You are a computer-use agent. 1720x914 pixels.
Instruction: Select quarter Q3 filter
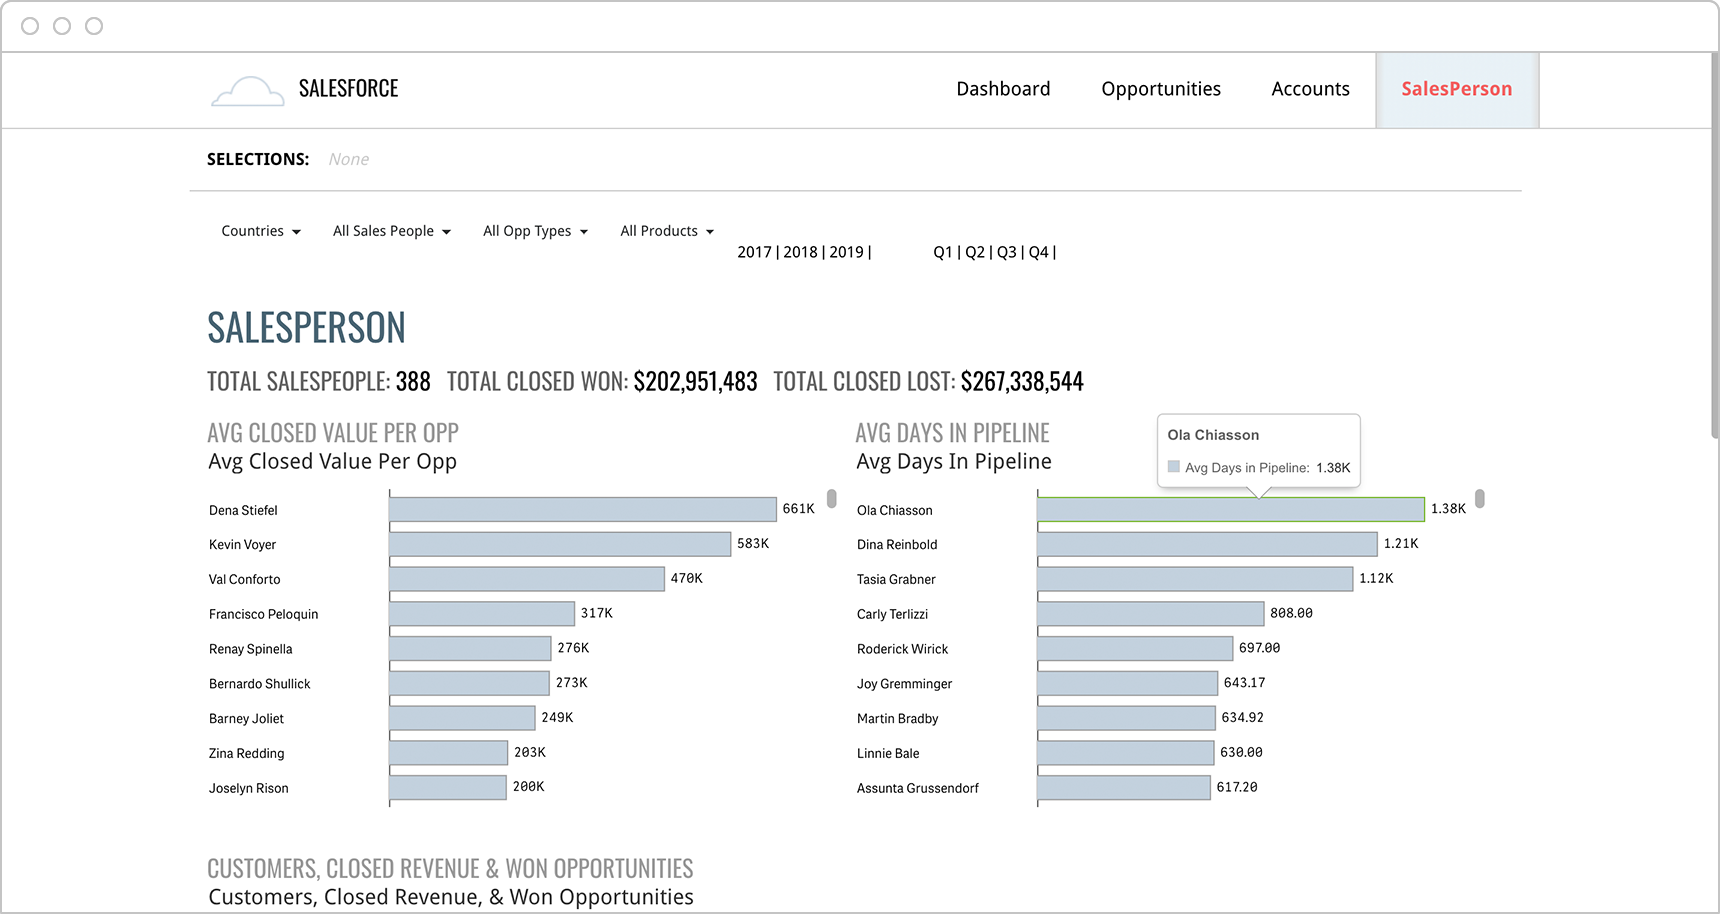1007,252
